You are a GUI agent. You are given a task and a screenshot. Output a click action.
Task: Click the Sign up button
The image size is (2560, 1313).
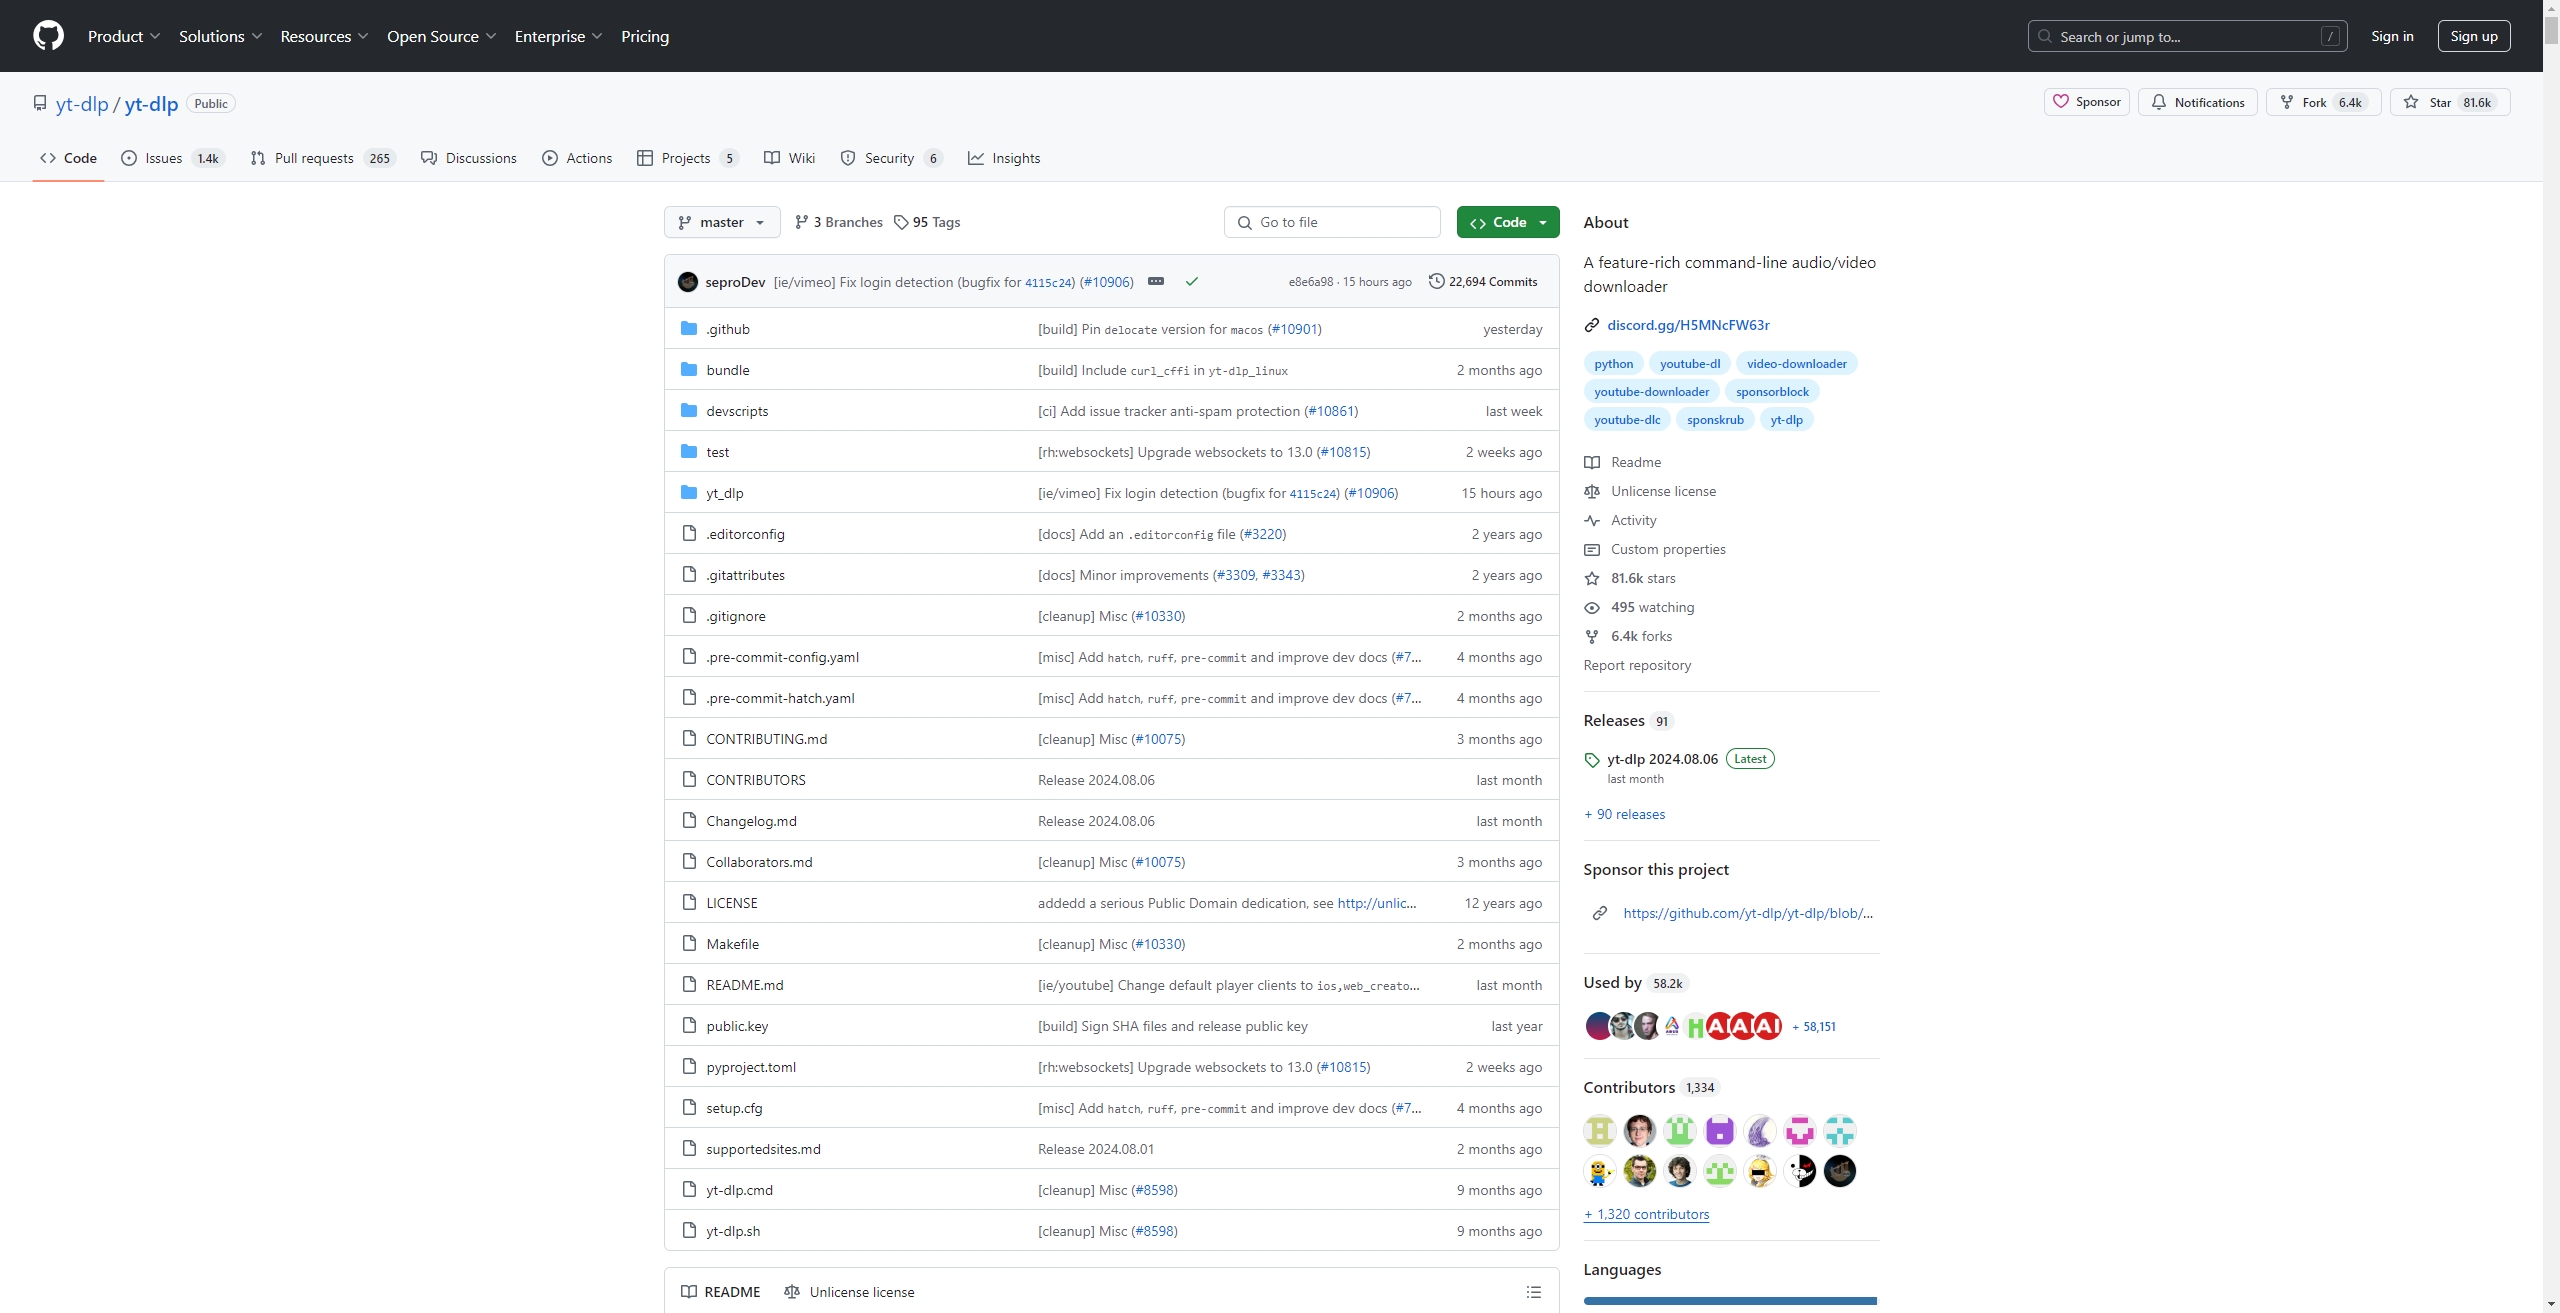tap(2474, 36)
